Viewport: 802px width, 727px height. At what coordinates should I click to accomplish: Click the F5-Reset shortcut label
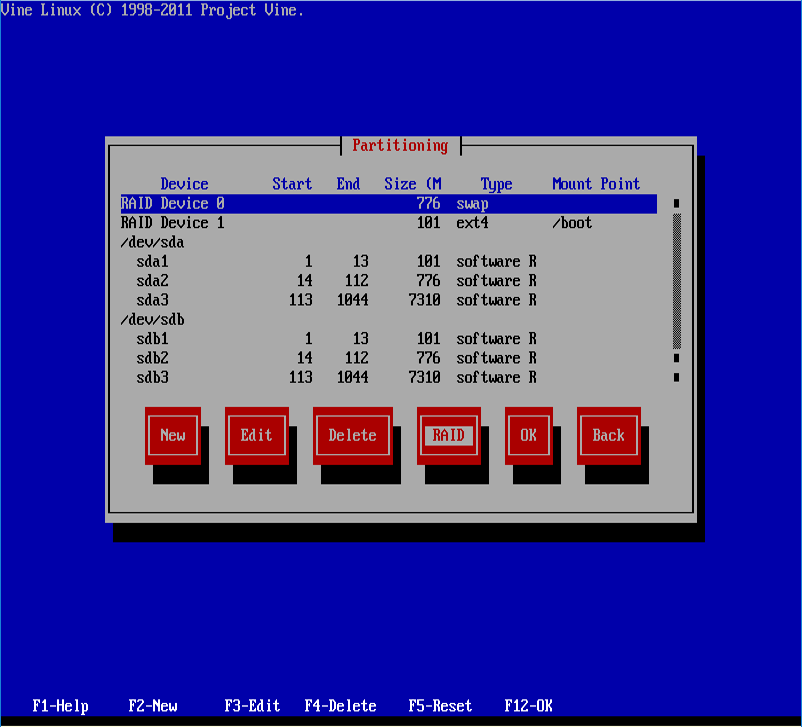[440, 706]
